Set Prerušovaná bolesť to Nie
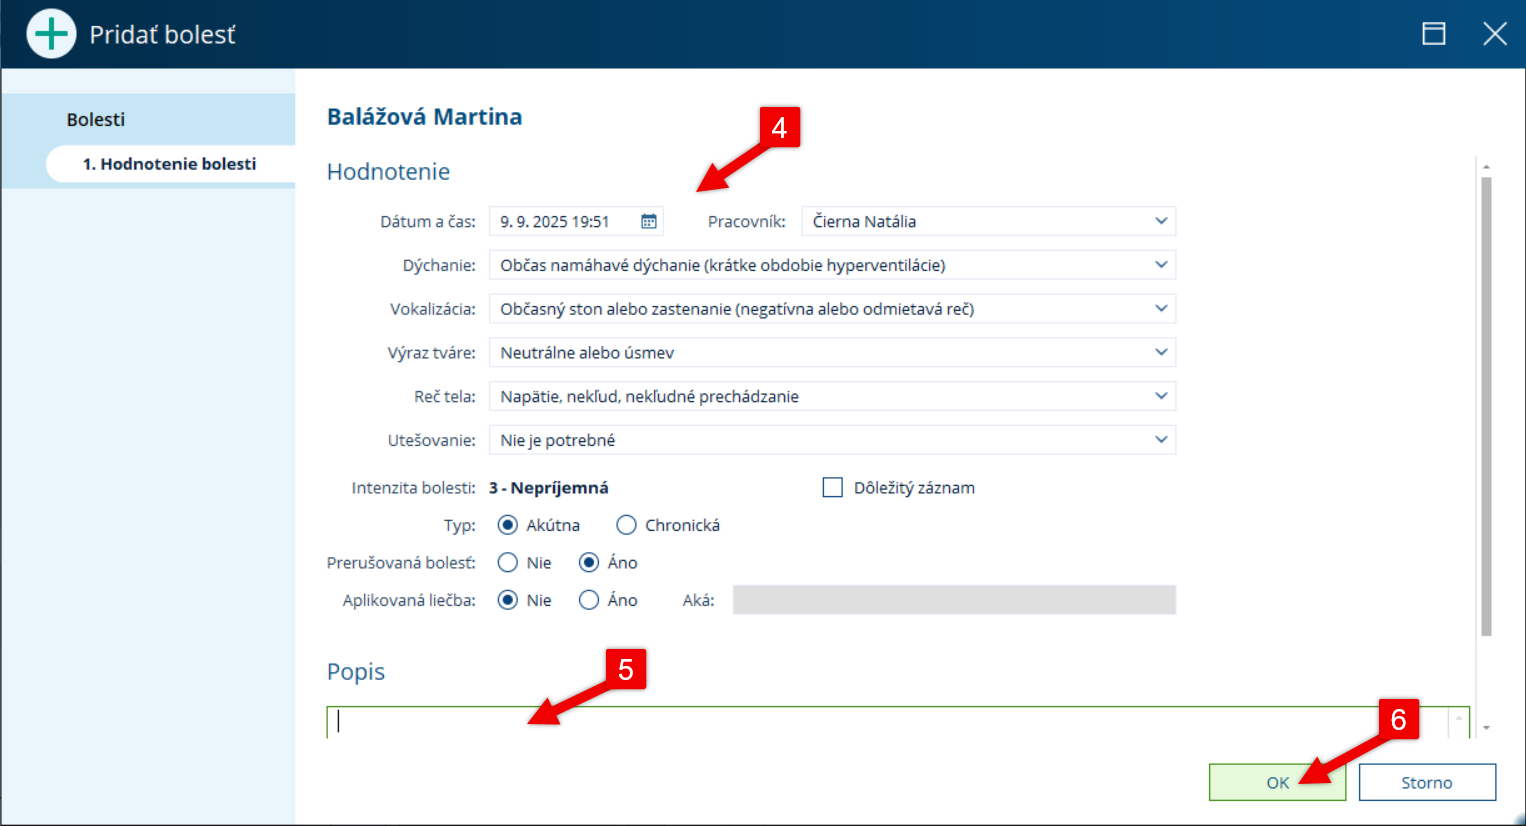Image resolution: width=1526 pixels, height=826 pixels. click(508, 562)
